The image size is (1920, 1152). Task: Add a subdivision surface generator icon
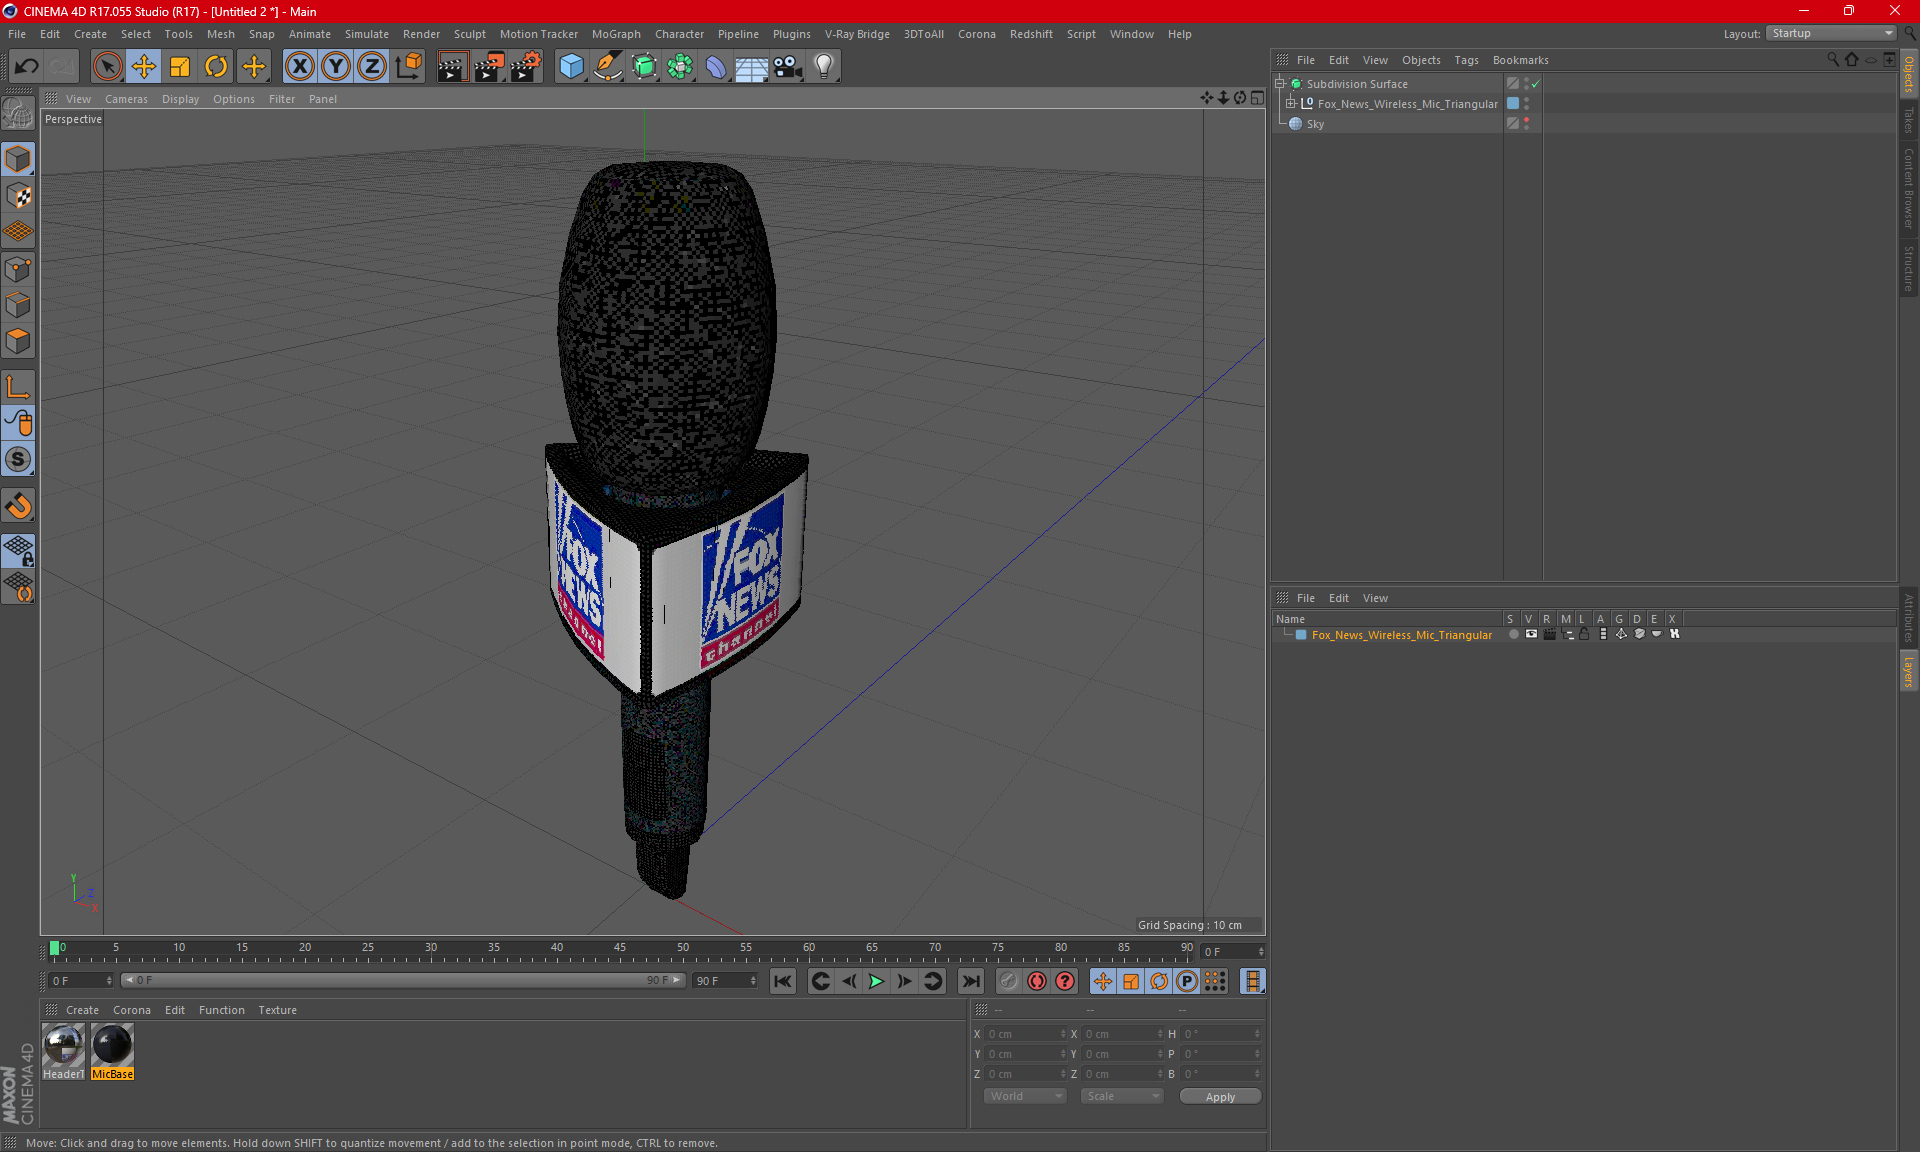644,66
